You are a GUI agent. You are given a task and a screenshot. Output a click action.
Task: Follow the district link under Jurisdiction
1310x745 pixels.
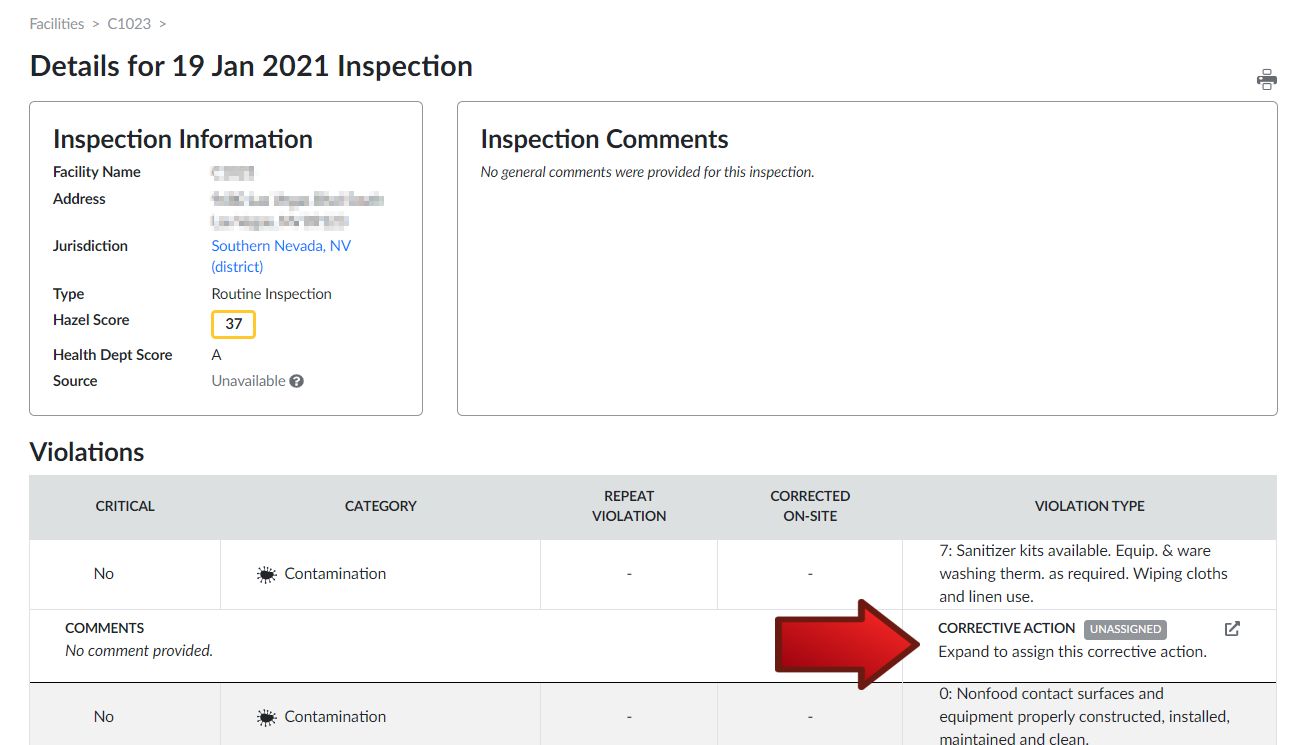[236, 266]
